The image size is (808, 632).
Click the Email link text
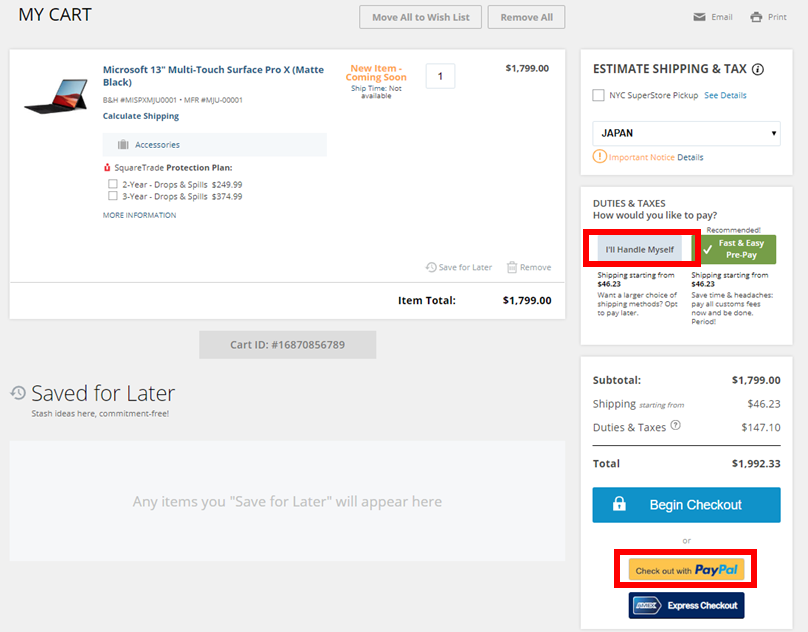click(721, 17)
